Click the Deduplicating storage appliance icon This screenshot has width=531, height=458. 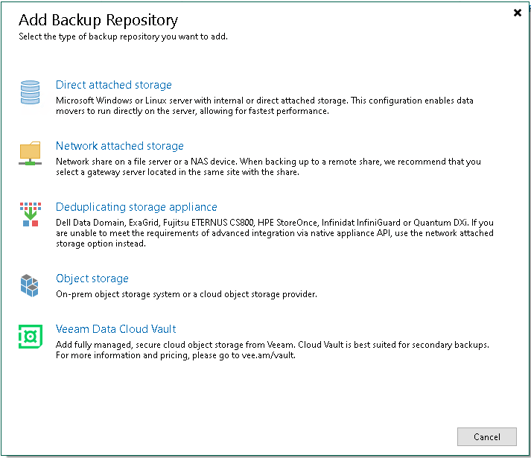(x=30, y=214)
